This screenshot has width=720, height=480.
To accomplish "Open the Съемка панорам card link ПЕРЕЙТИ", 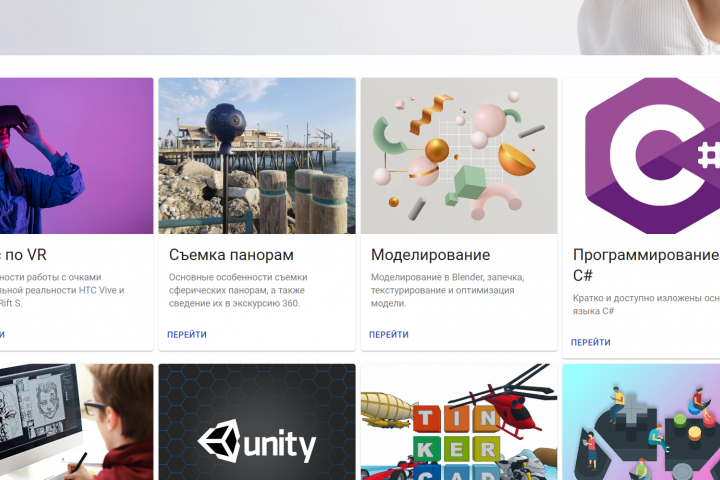I will tap(187, 335).
